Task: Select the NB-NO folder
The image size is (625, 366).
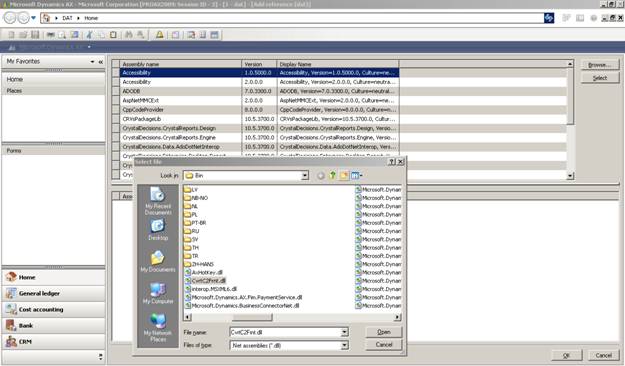Action: 196,198
